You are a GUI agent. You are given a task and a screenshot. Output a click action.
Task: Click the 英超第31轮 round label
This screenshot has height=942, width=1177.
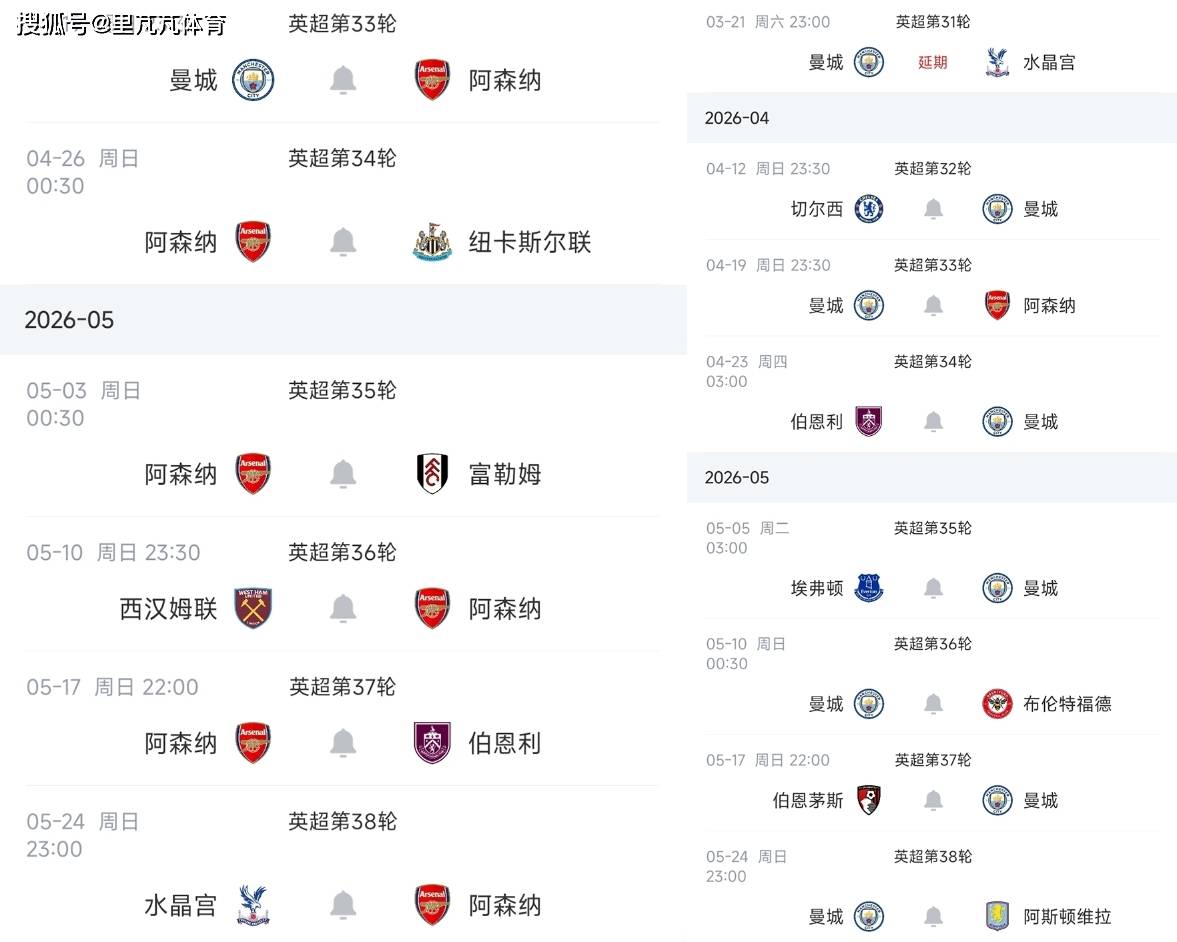pos(932,22)
